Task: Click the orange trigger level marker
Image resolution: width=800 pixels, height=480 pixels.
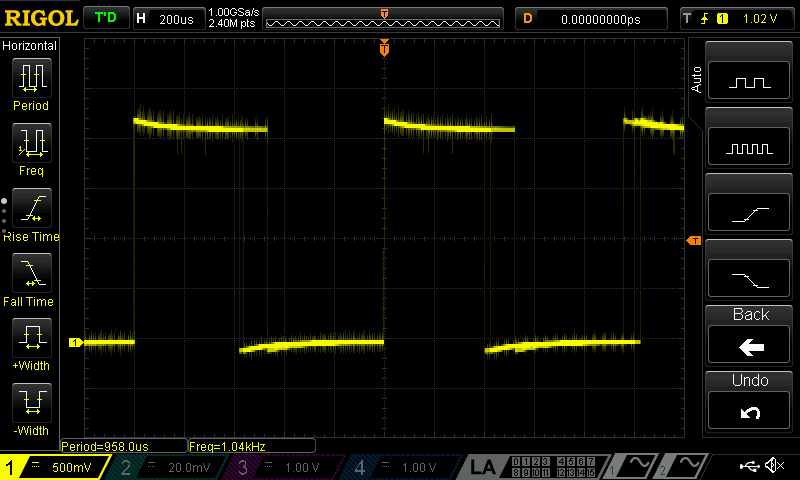Action: [x=692, y=241]
